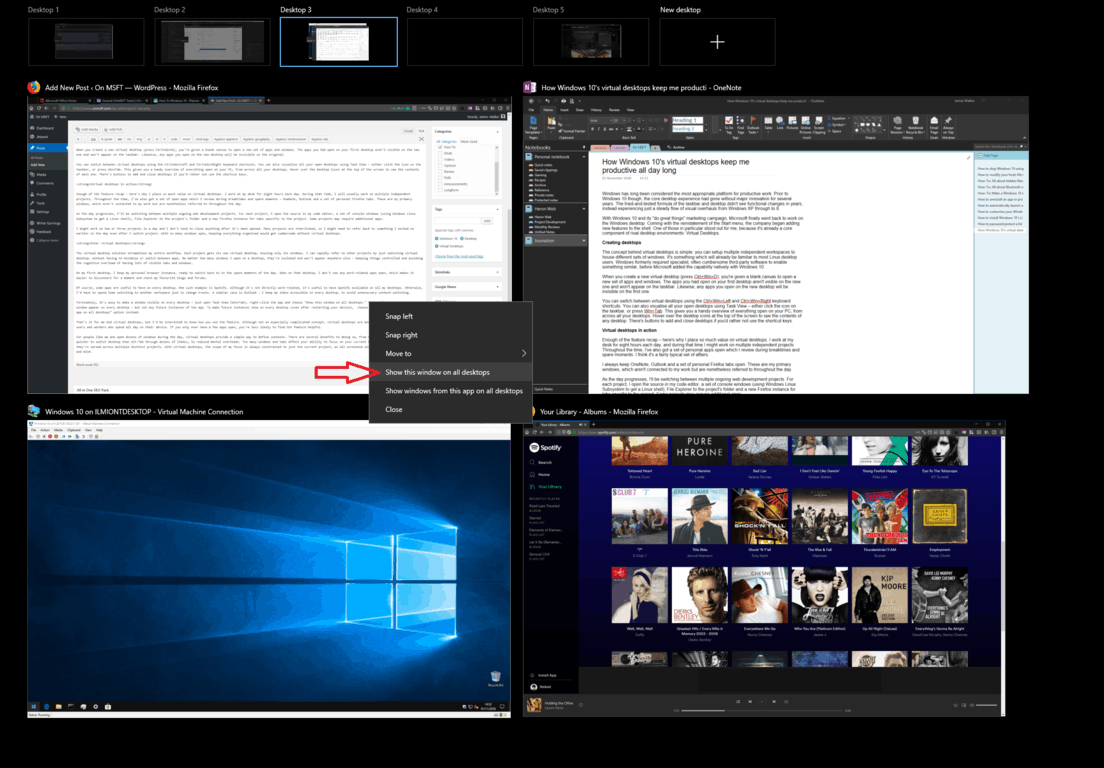1104x768 pixels.
Task: Switch to the Desktop 1 thumbnail
Action: point(86,42)
